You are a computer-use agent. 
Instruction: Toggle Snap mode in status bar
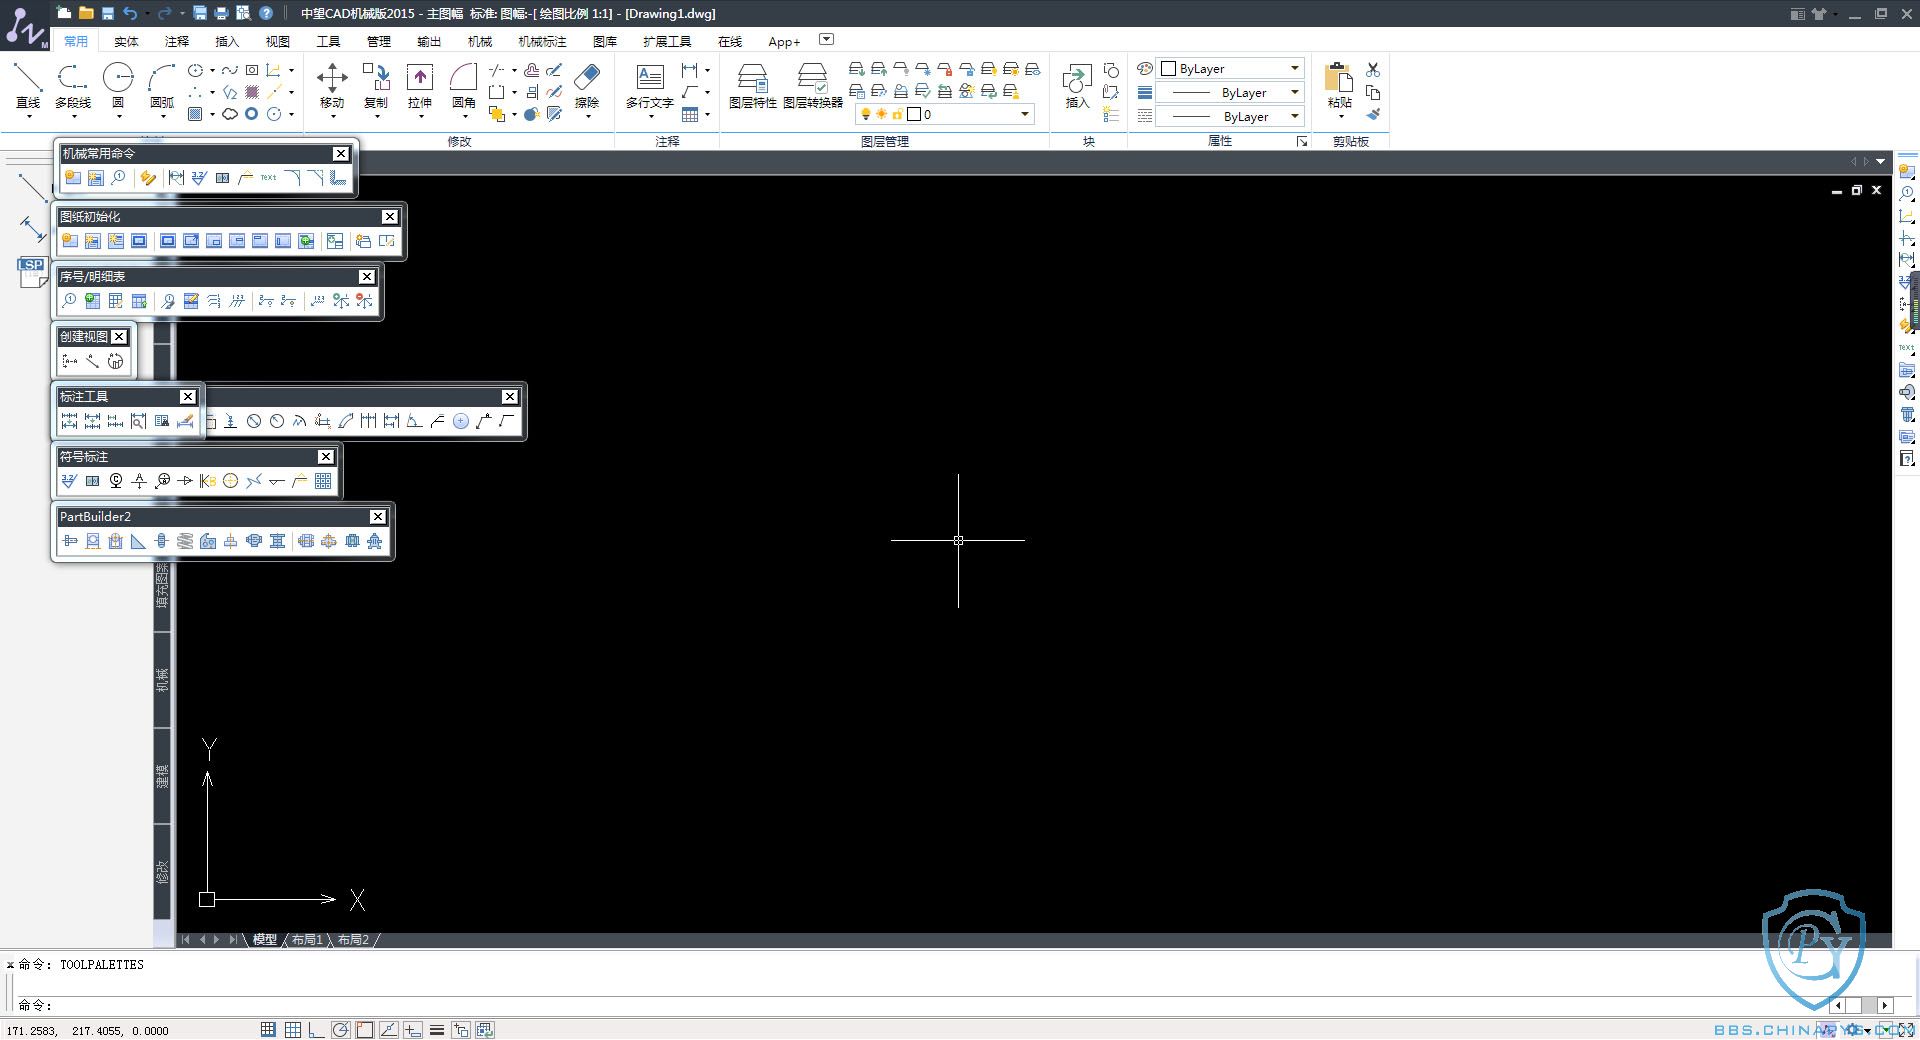tap(268, 1029)
